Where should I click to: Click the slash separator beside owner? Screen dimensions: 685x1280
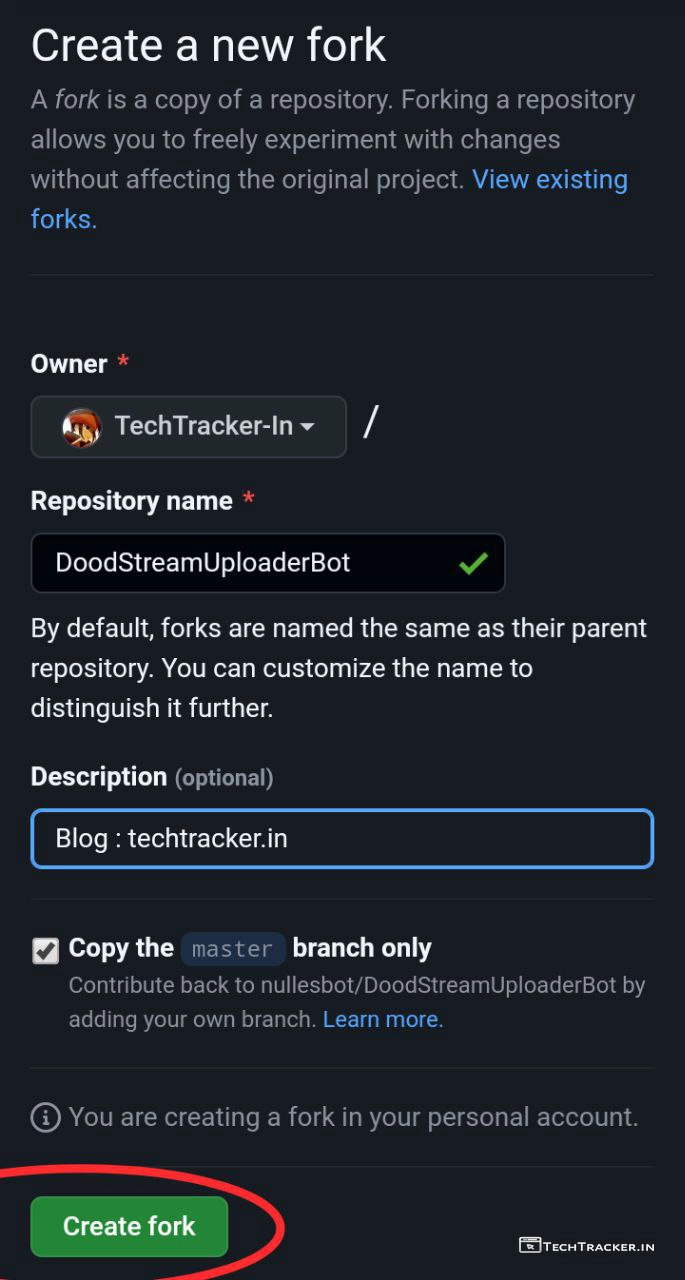(x=370, y=423)
